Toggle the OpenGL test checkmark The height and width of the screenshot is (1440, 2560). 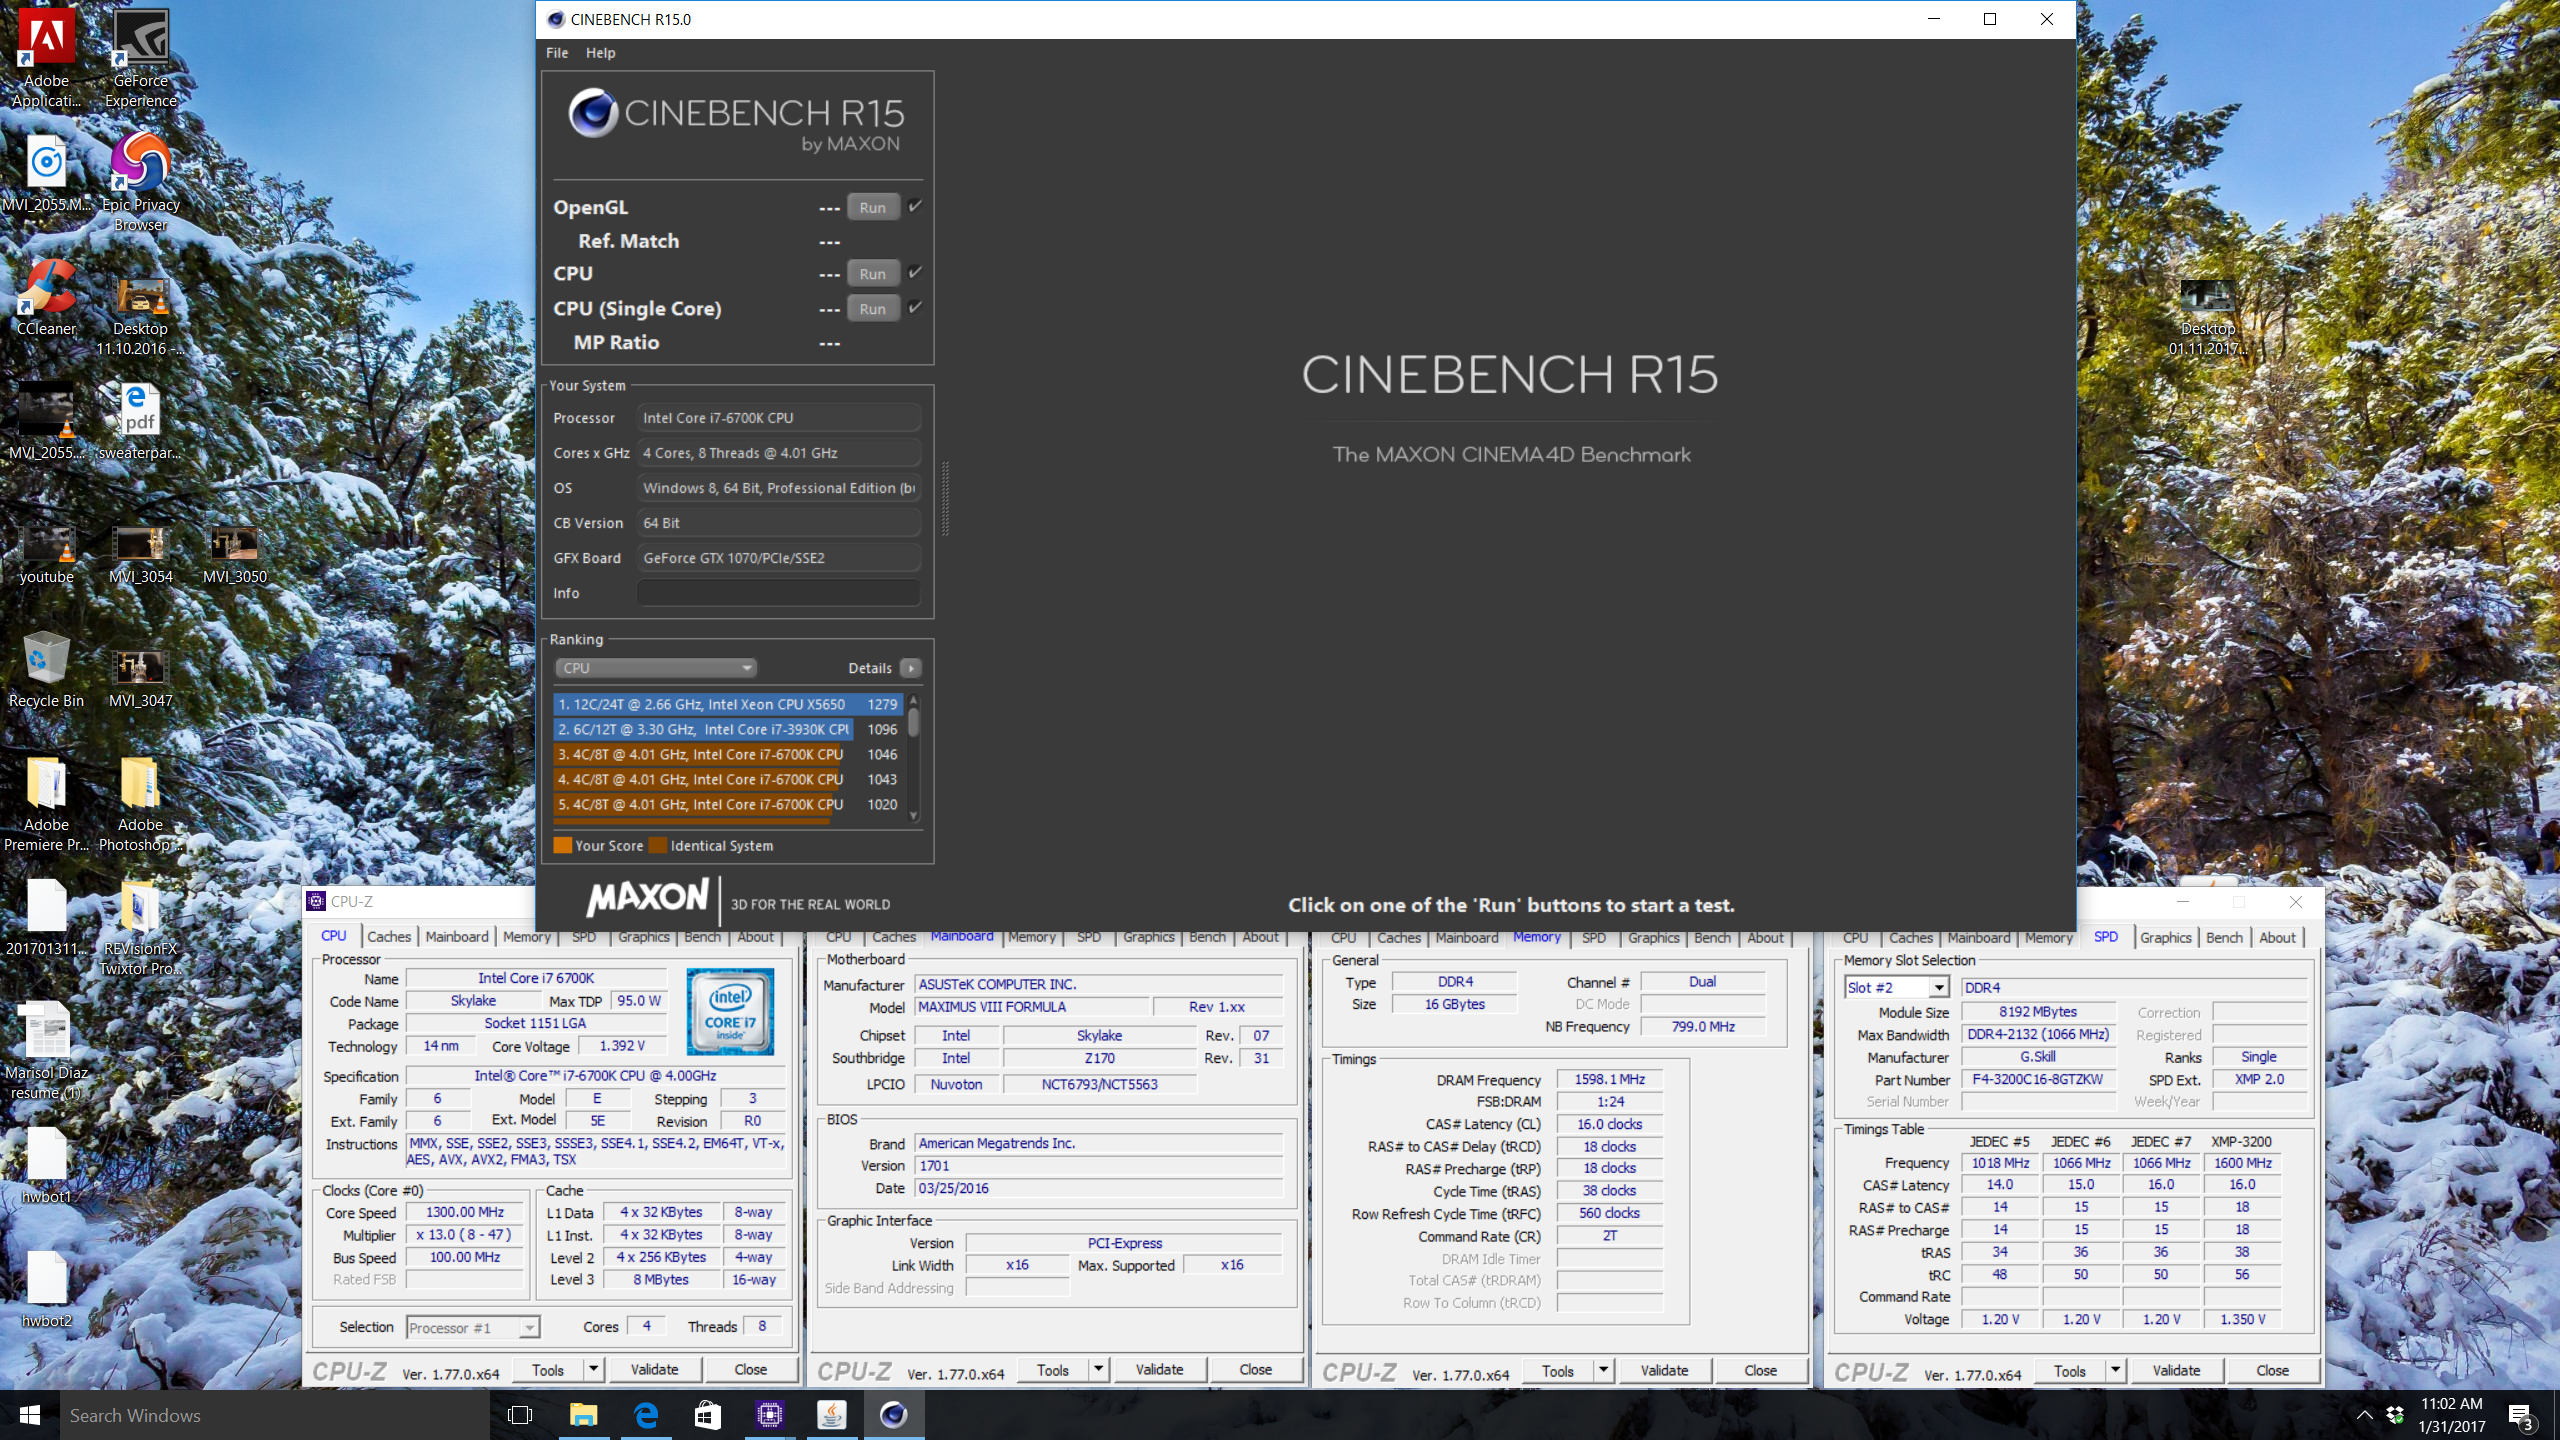[x=915, y=206]
